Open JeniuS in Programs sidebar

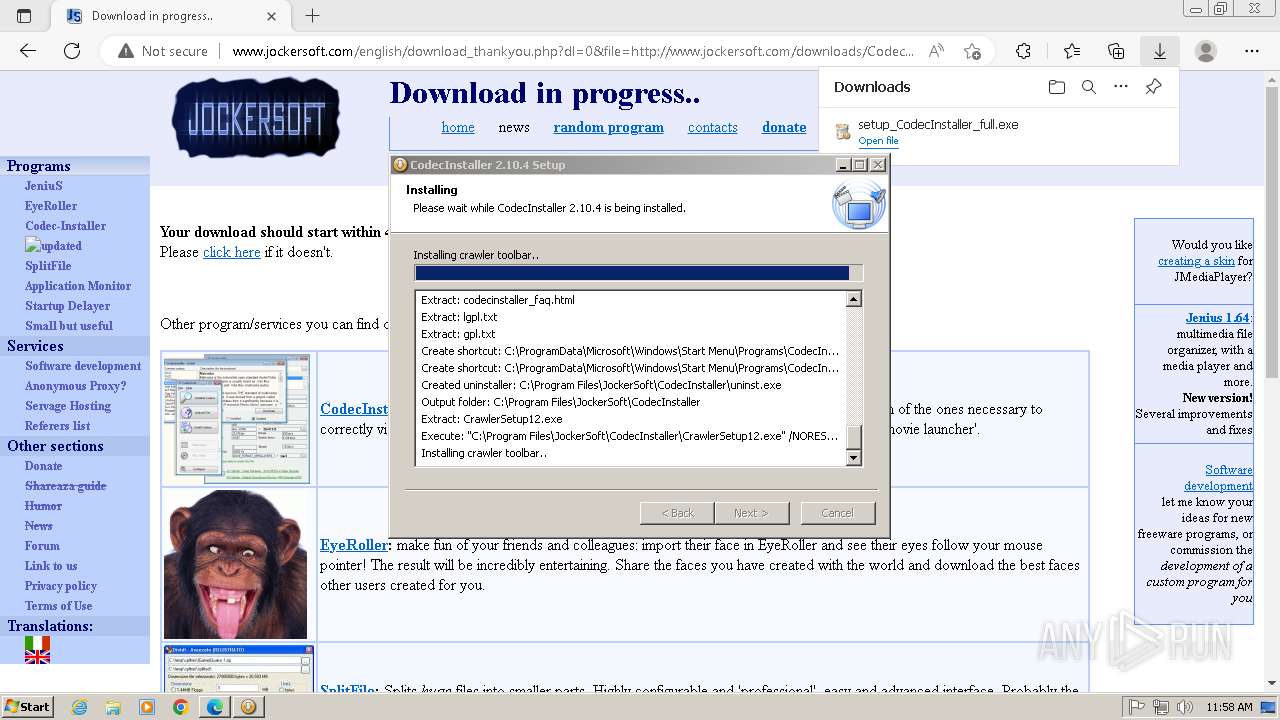[x=44, y=186]
